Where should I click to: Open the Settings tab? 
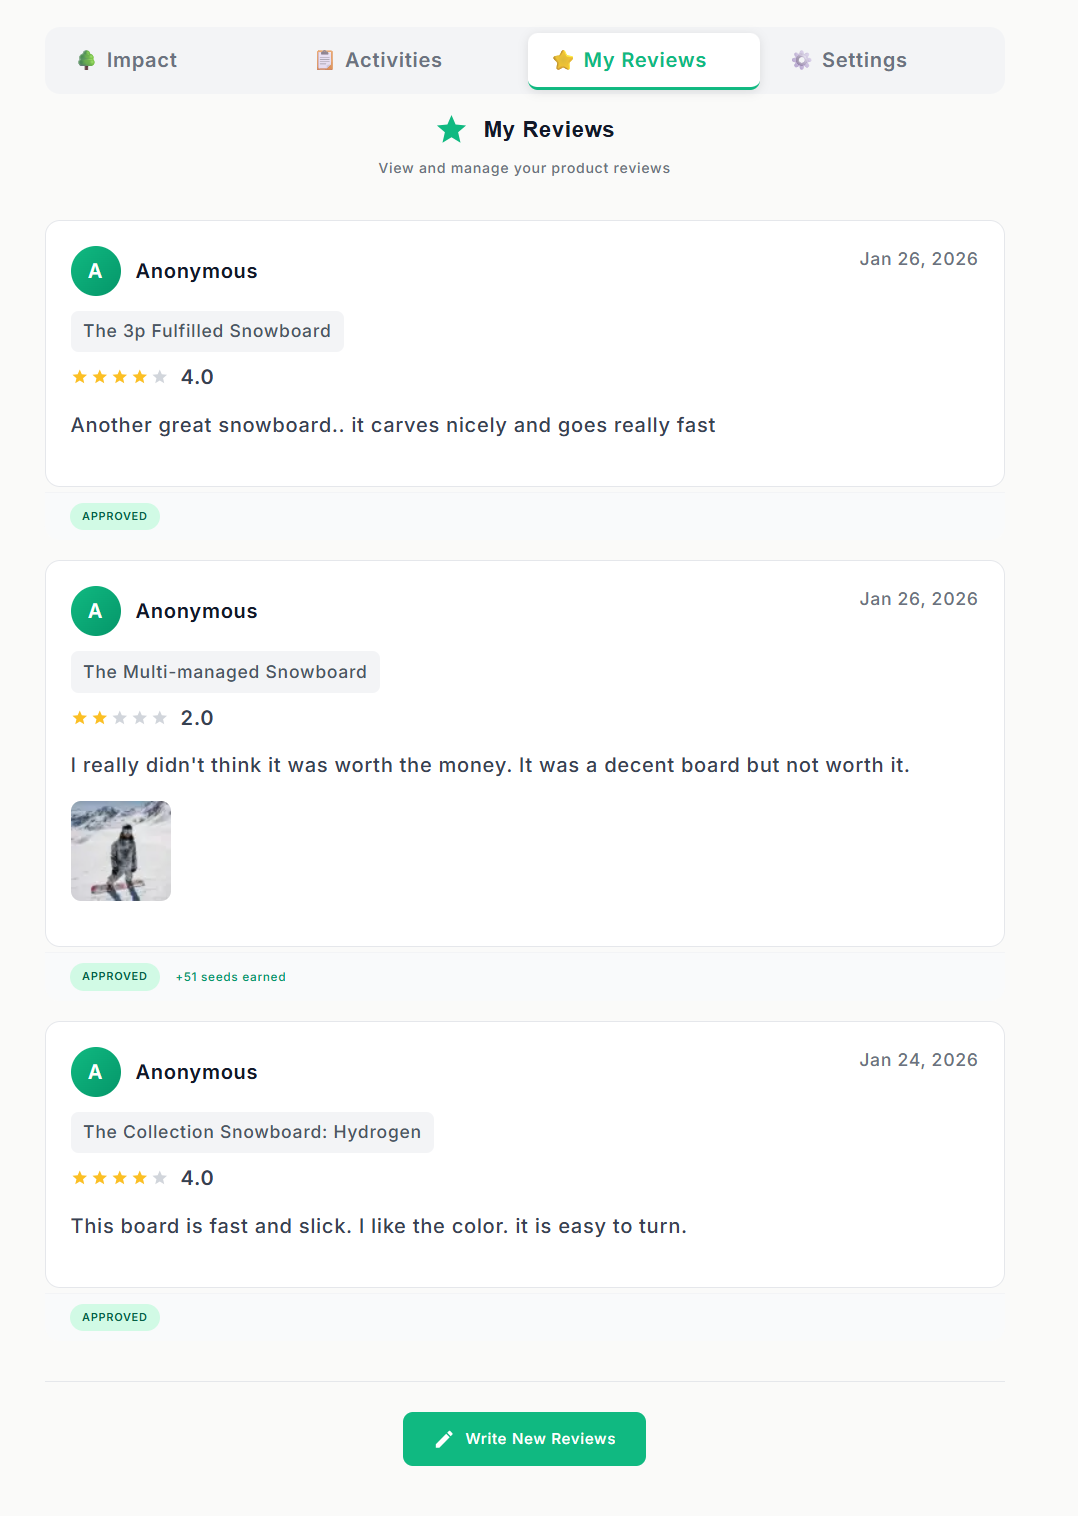click(x=864, y=60)
